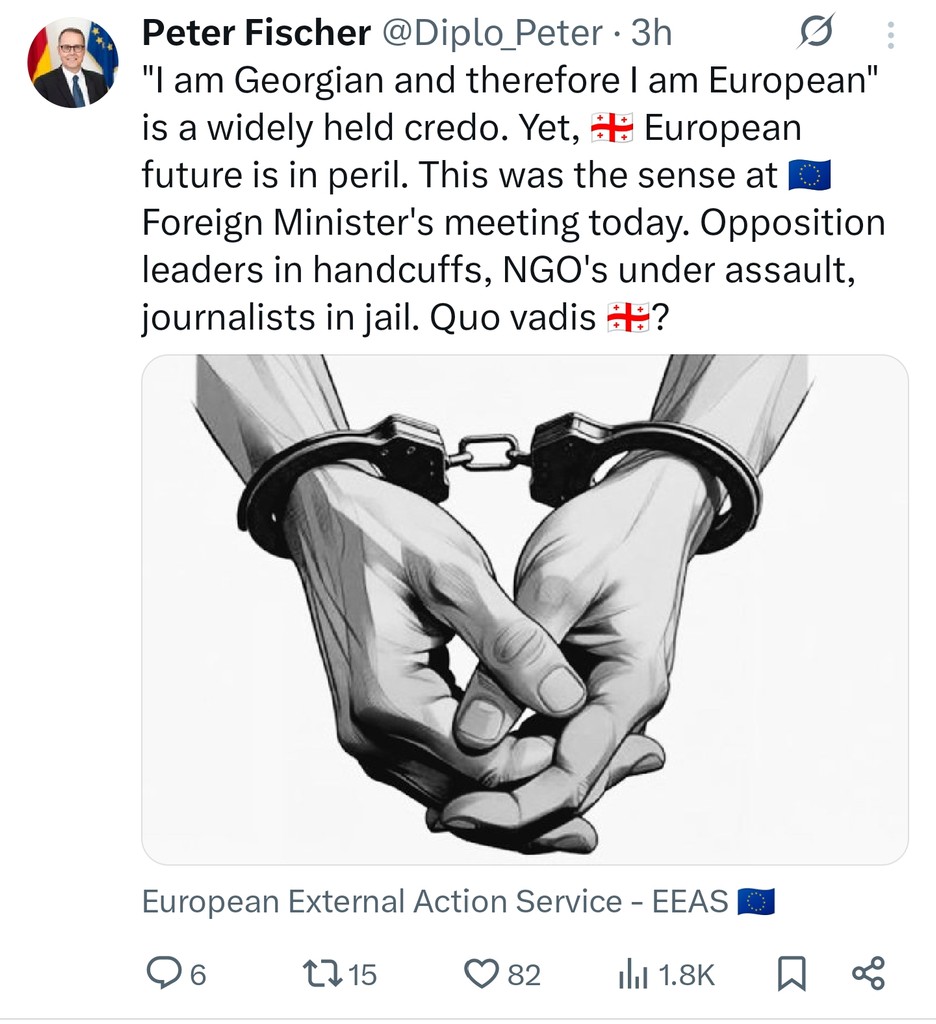Like the post with the heart icon
The image size is (936, 1024).
(484, 973)
